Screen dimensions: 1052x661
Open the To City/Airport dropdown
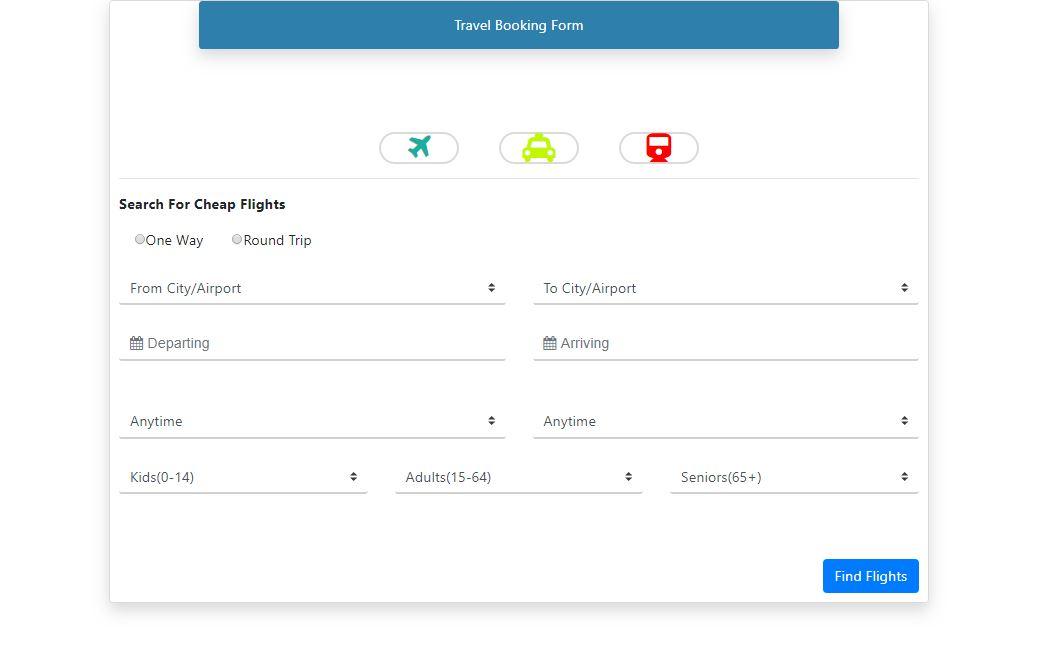725,288
